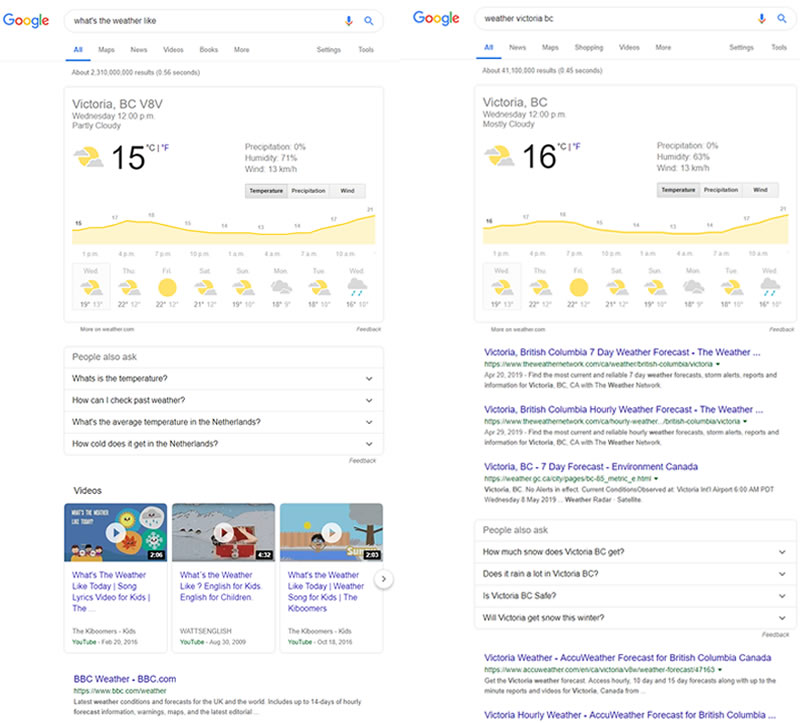
Task: Select Sun forecast day in left page
Action: point(243,288)
